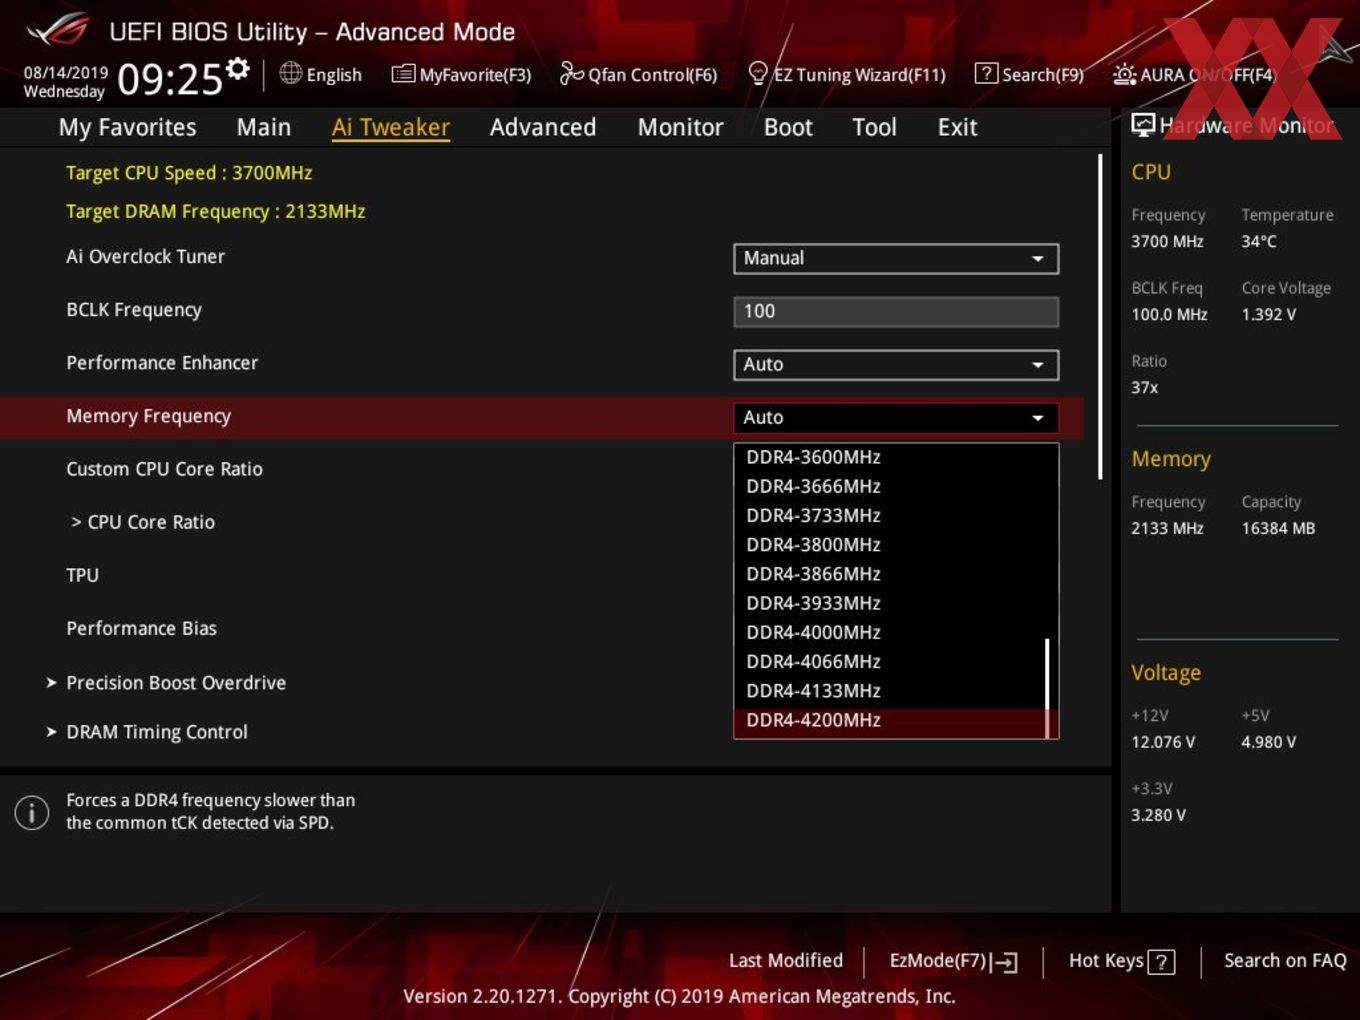Click the dropdown list scrollbar thumb
This screenshot has height=1020, width=1360.
point(1047,688)
